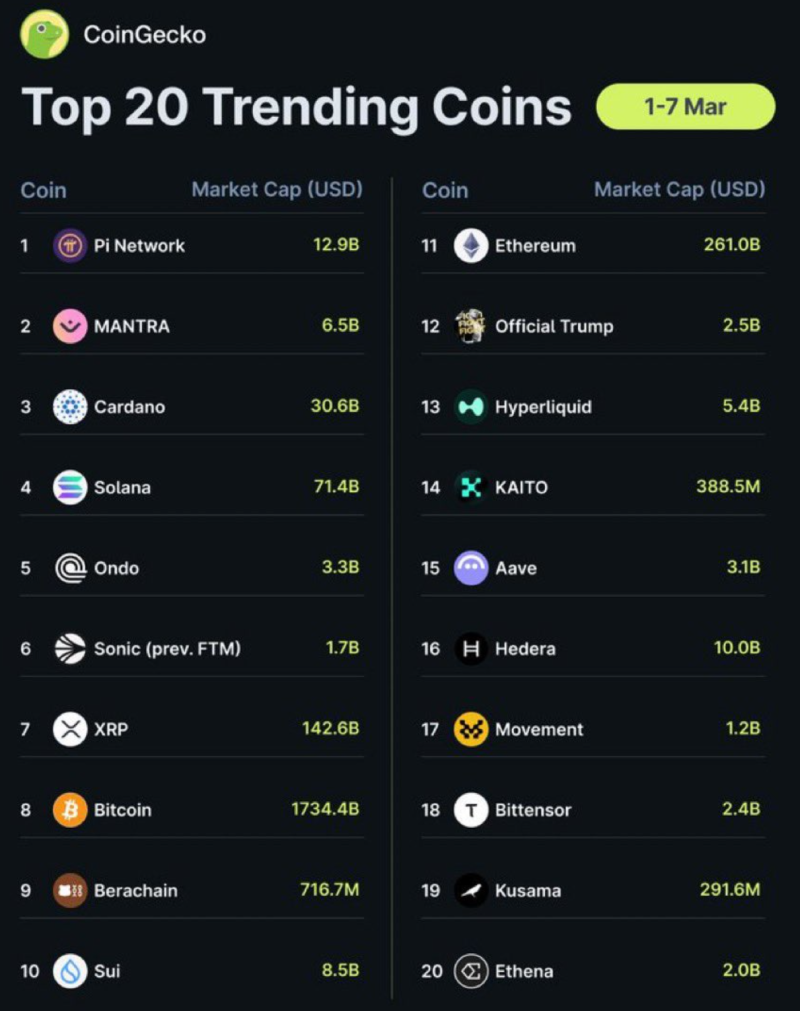
Task: Click the Aave ghost icon
Action: [471, 568]
